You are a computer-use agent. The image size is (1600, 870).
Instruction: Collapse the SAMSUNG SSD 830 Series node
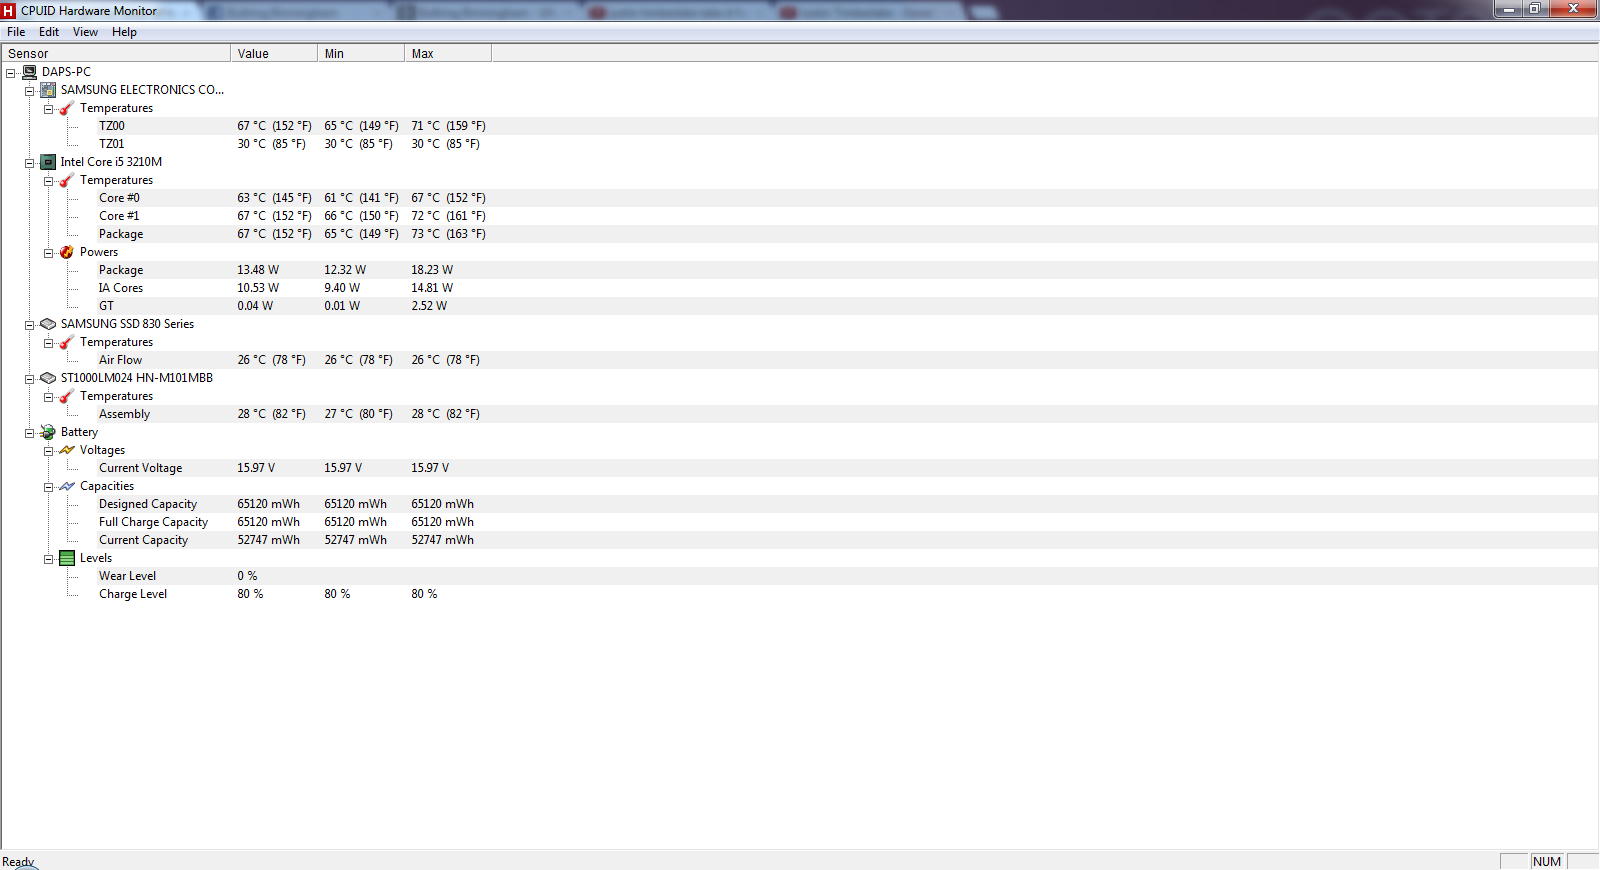pos(30,325)
